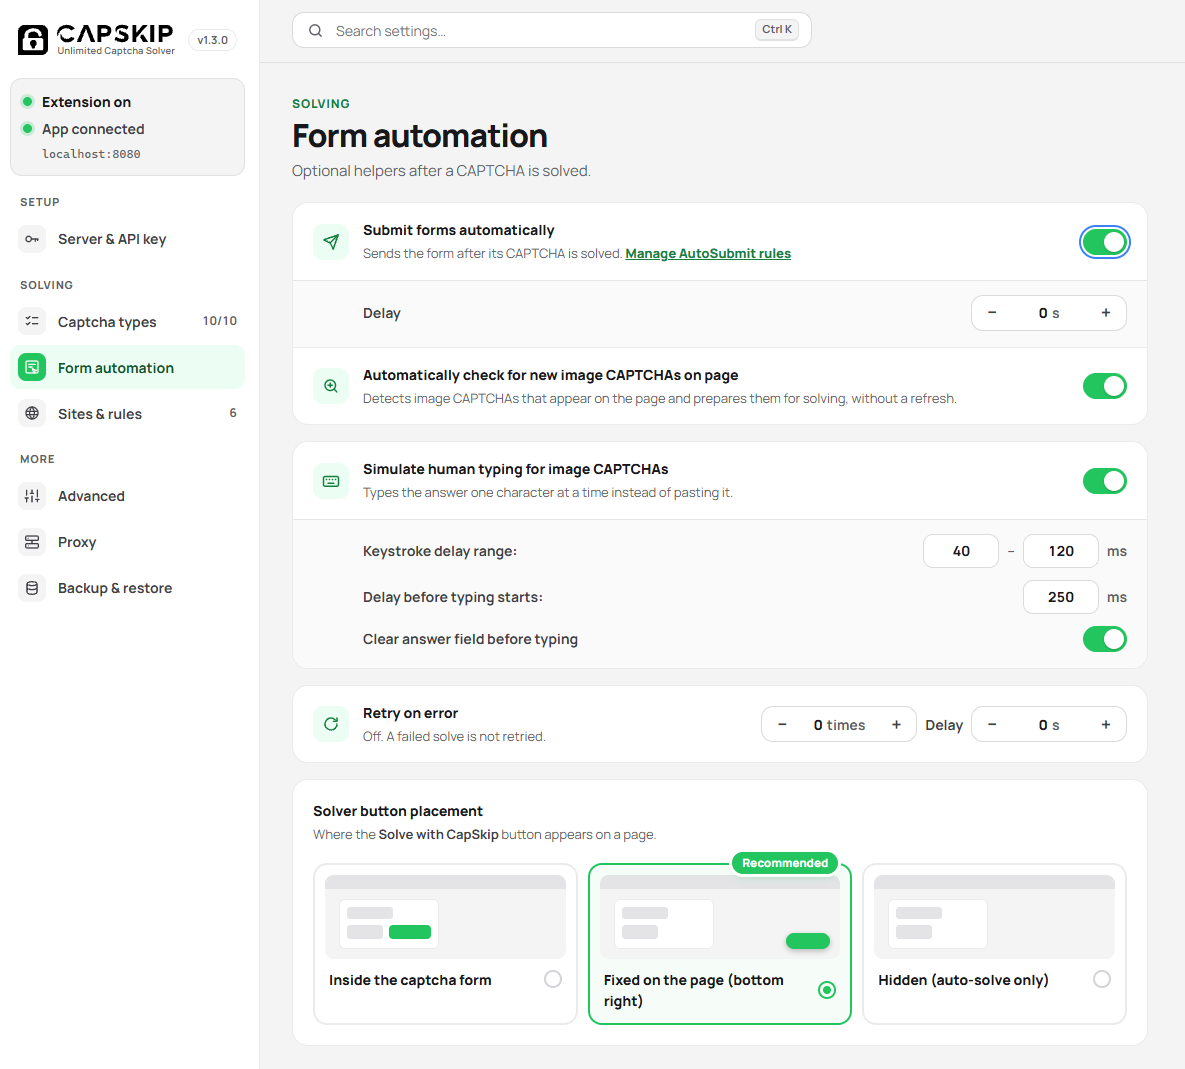Click the 10/10 count beside Captcha types
1185x1069 pixels.
tap(220, 321)
